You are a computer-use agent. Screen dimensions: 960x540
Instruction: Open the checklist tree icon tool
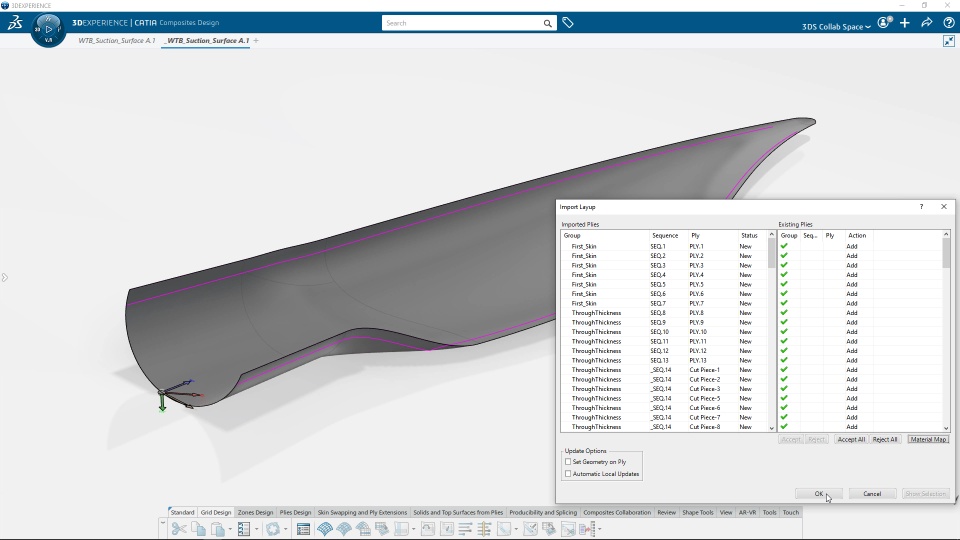pyautogui.click(x=244, y=529)
